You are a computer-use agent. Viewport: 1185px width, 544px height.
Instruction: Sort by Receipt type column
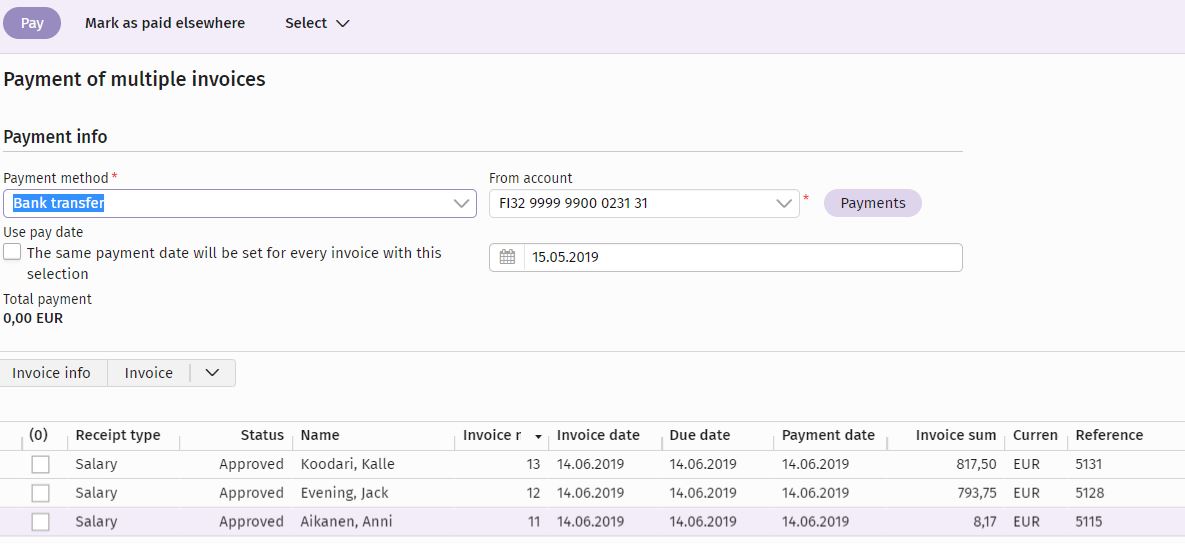pos(118,435)
